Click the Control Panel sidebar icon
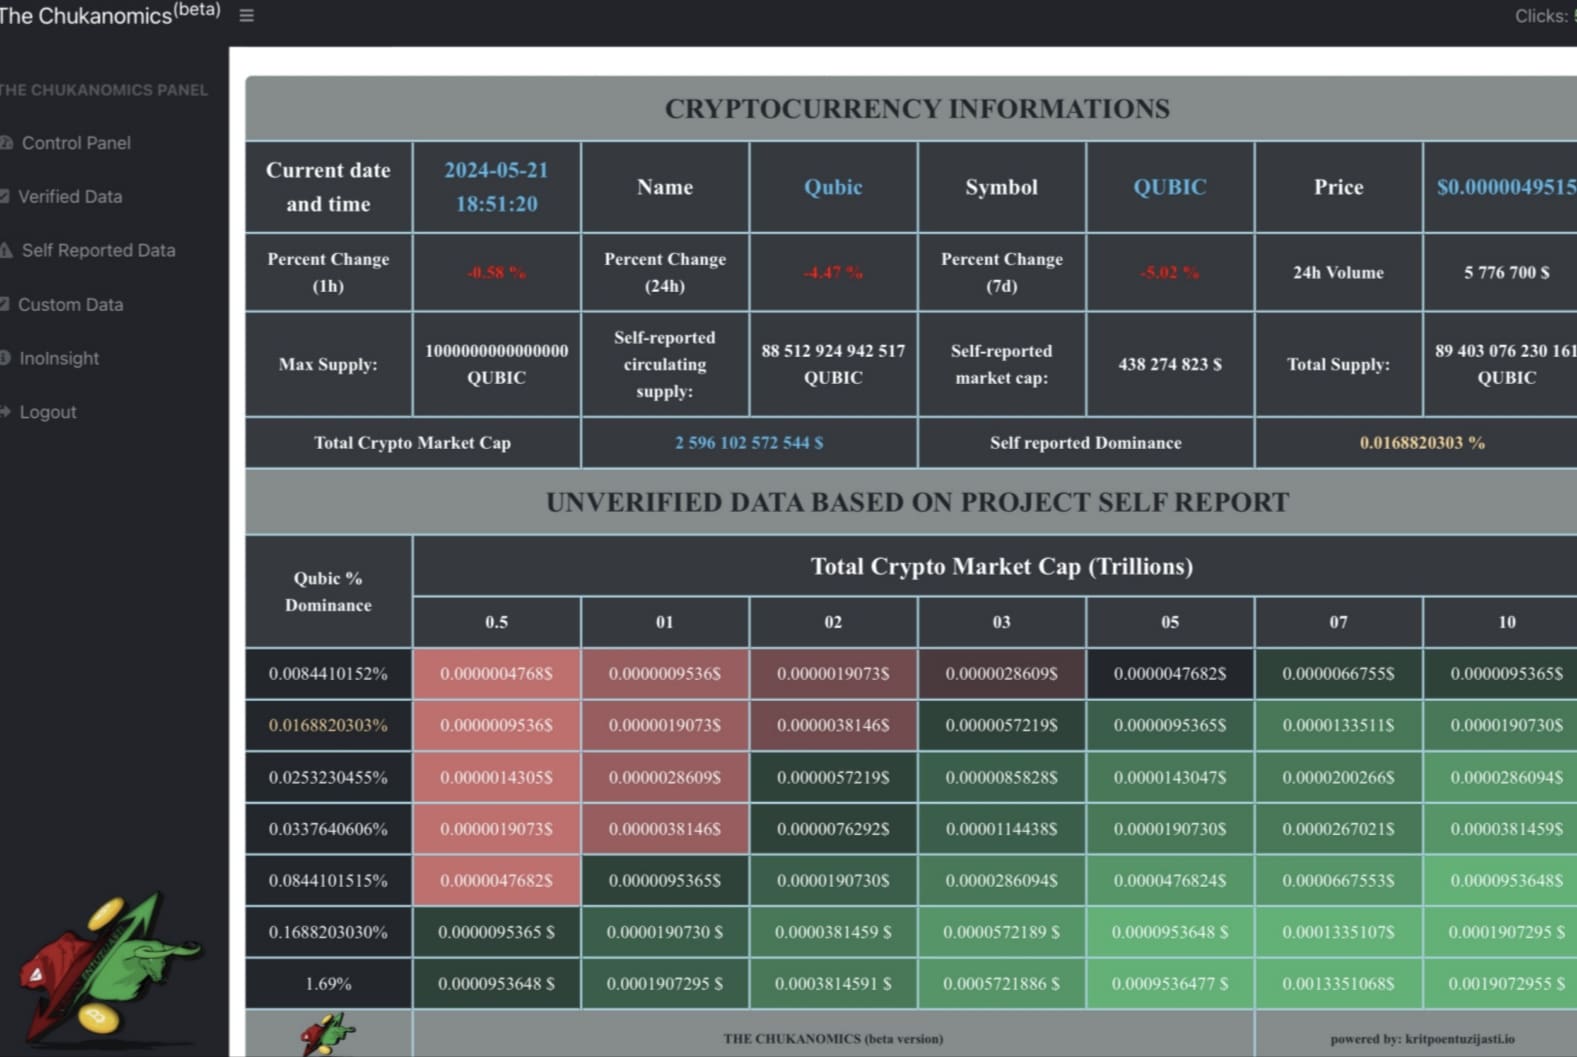Screen dimensions: 1577x1057 coord(6,143)
